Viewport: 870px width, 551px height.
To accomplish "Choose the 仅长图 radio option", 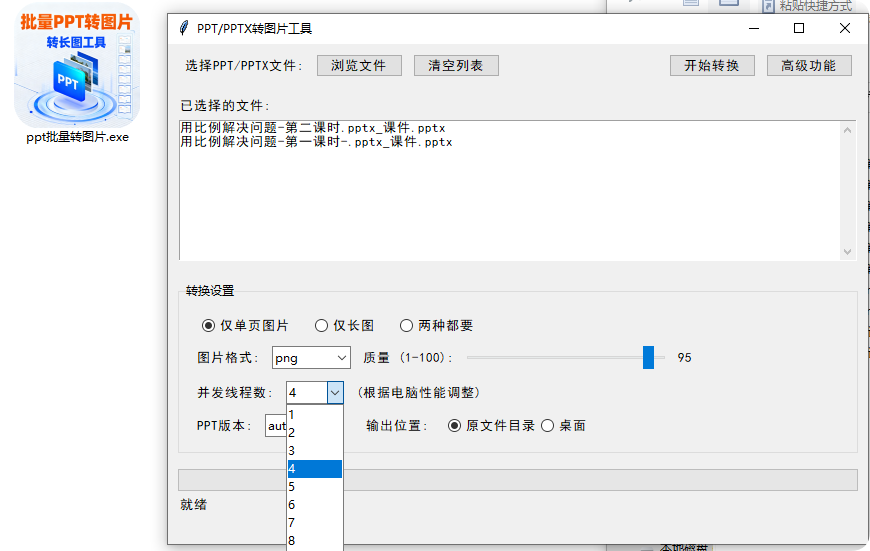I will pyautogui.click(x=321, y=326).
